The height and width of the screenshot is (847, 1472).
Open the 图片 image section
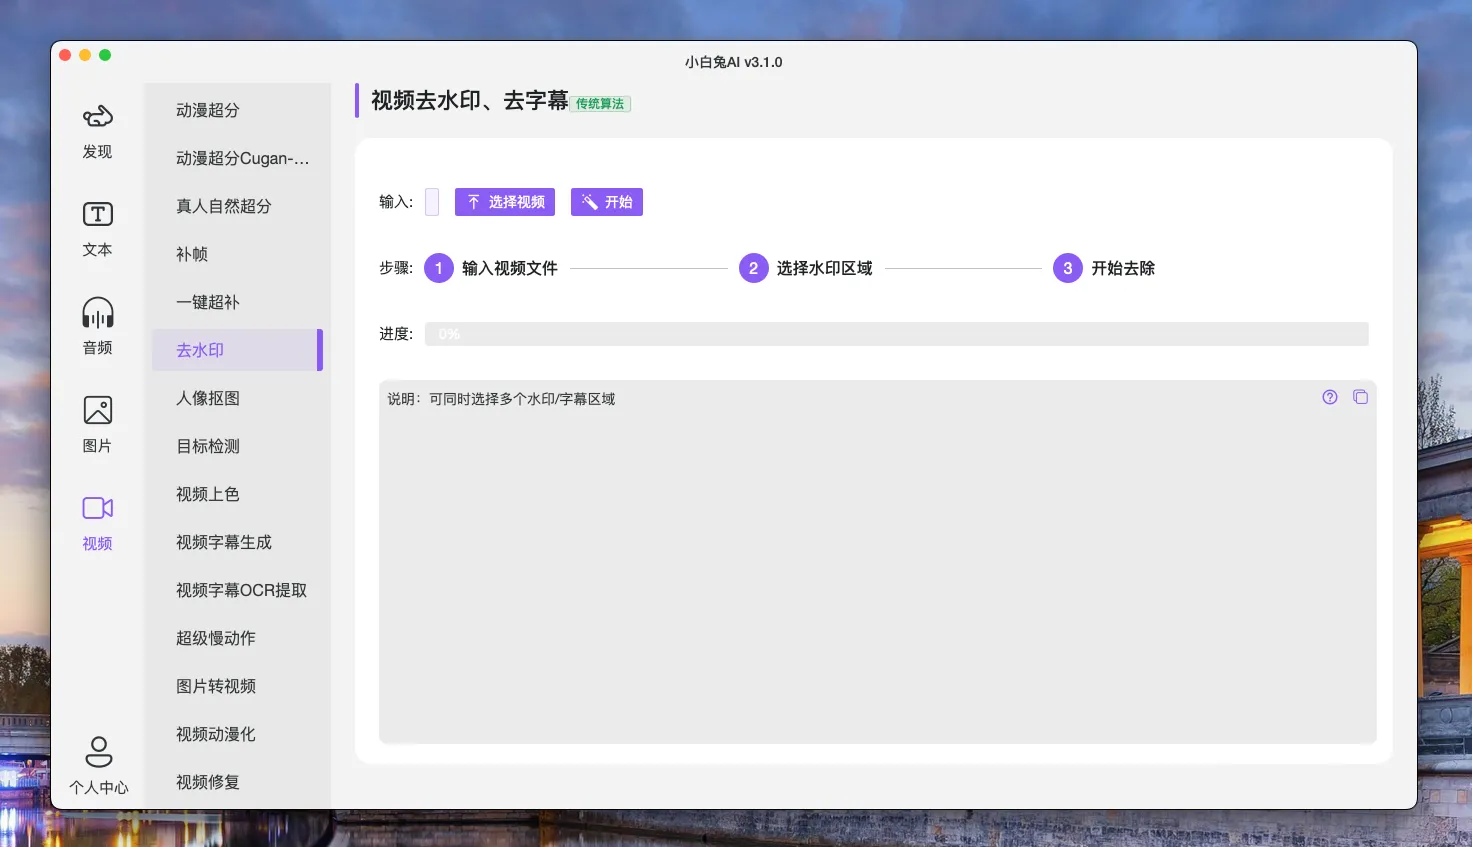pos(97,425)
